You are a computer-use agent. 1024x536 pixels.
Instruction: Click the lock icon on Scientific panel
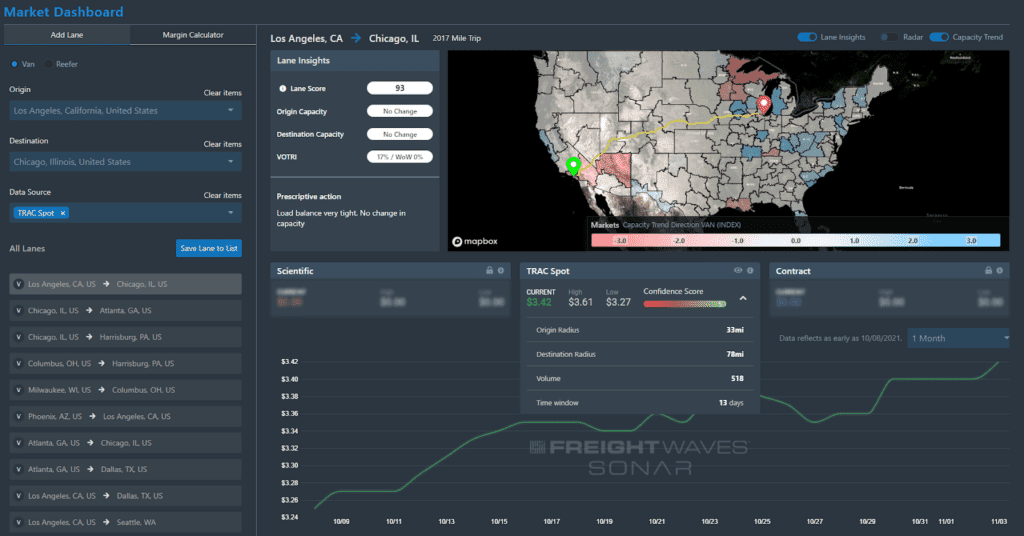point(488,271)
